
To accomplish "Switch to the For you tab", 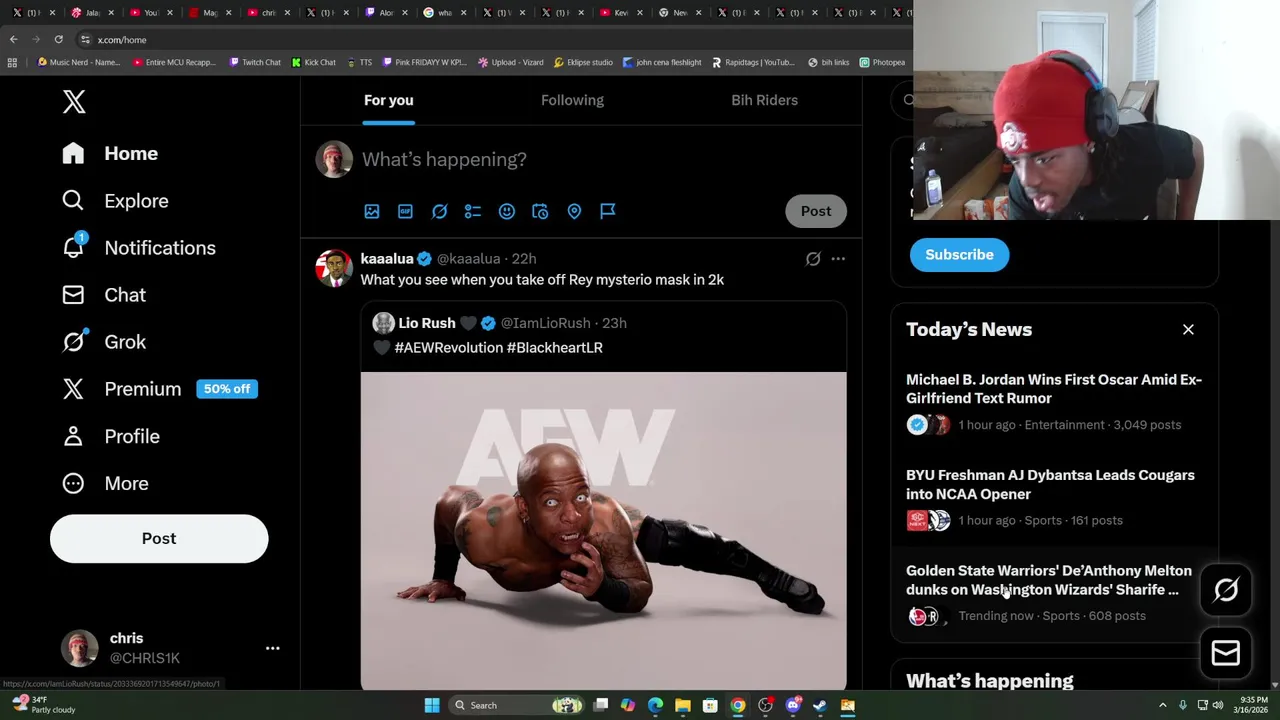I will 388,100.
